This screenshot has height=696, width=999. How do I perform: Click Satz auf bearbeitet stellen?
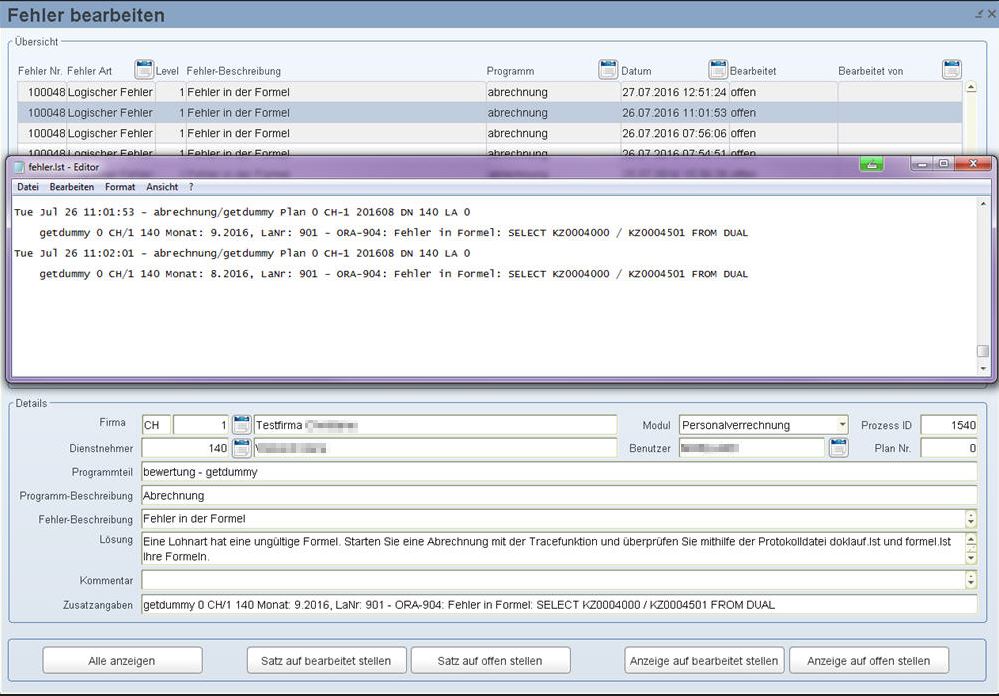coord(326,660)
